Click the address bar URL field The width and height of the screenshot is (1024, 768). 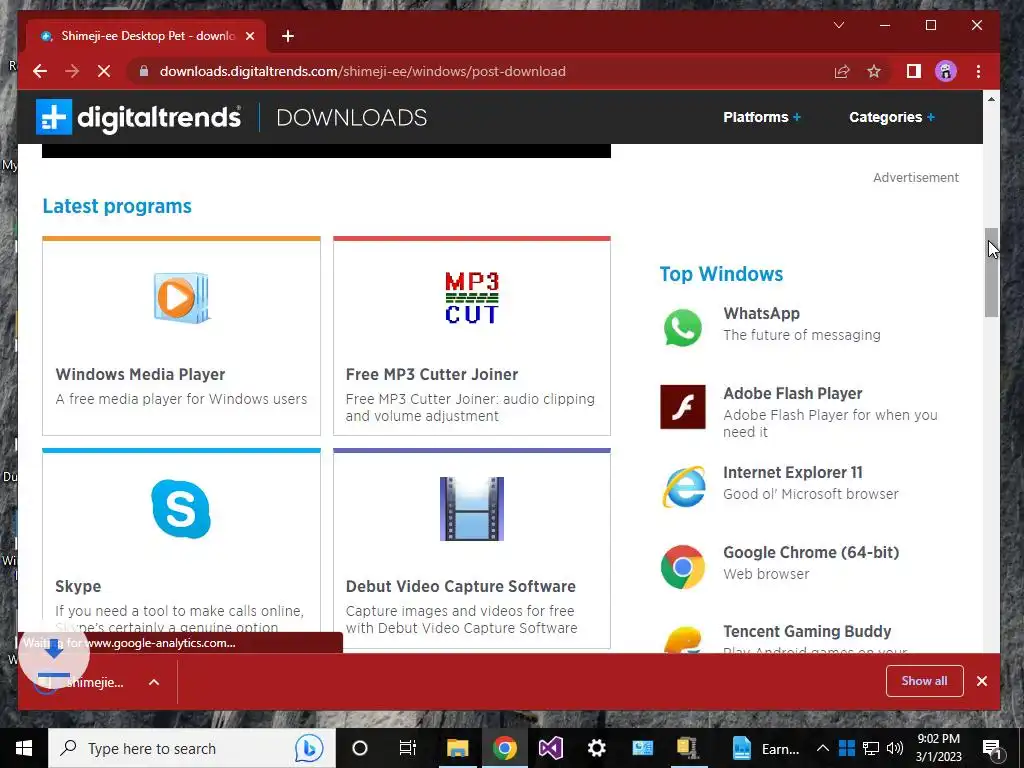[483, 71]
